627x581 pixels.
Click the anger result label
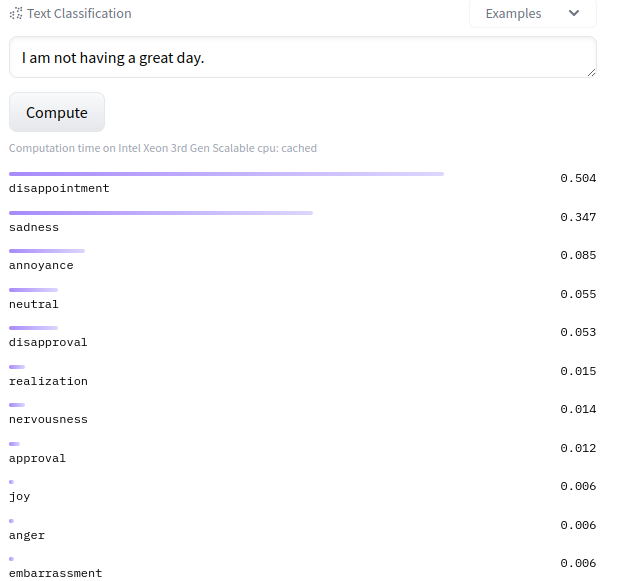tap(27, 535)
